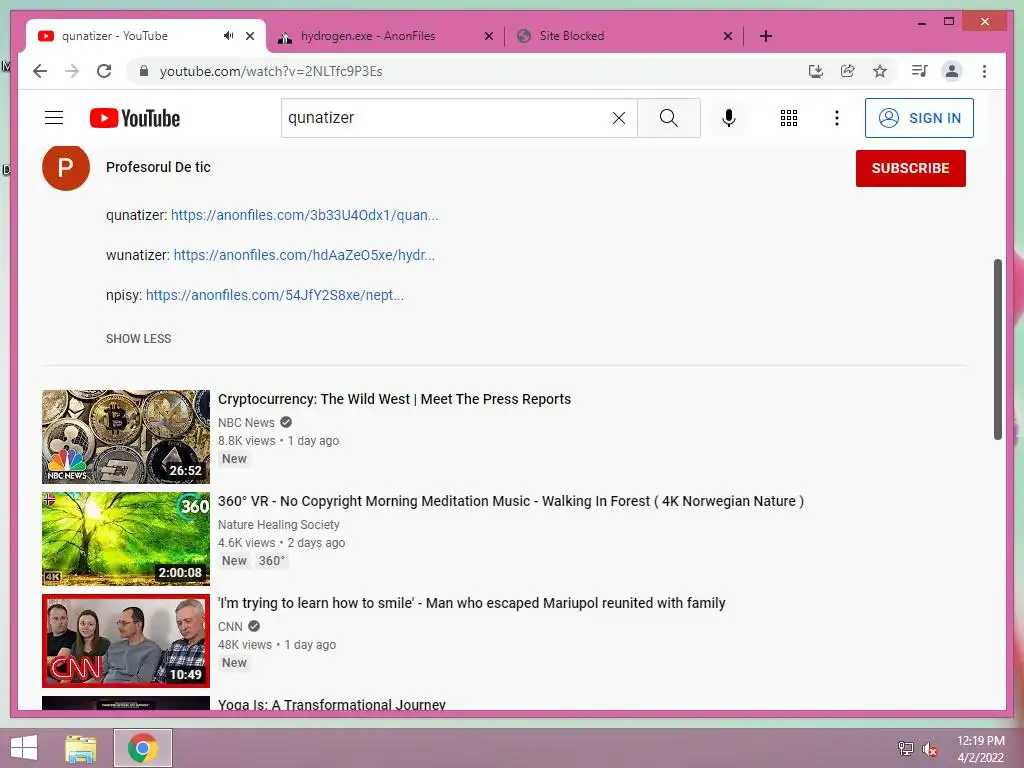This screenshot has height=768, width=1024.
Task: Open the media control icon in toolbar
Action: (920, 71)
